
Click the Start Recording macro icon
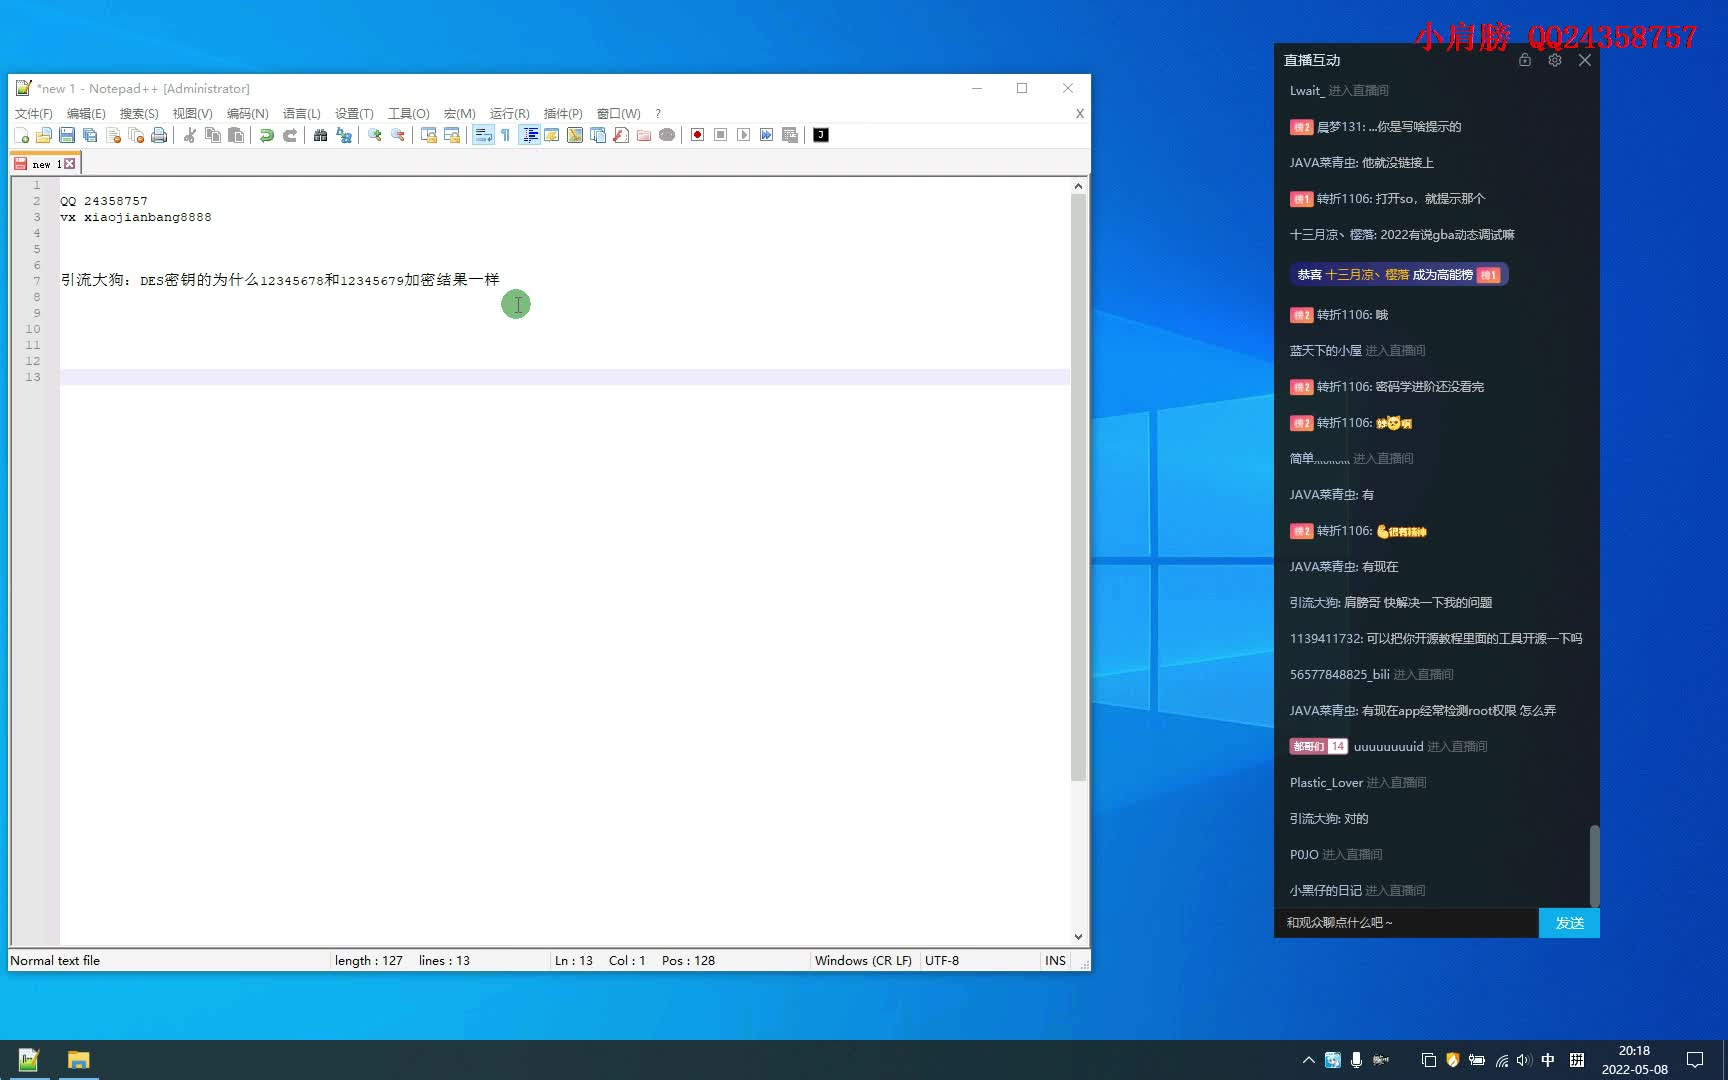[697, 135]
